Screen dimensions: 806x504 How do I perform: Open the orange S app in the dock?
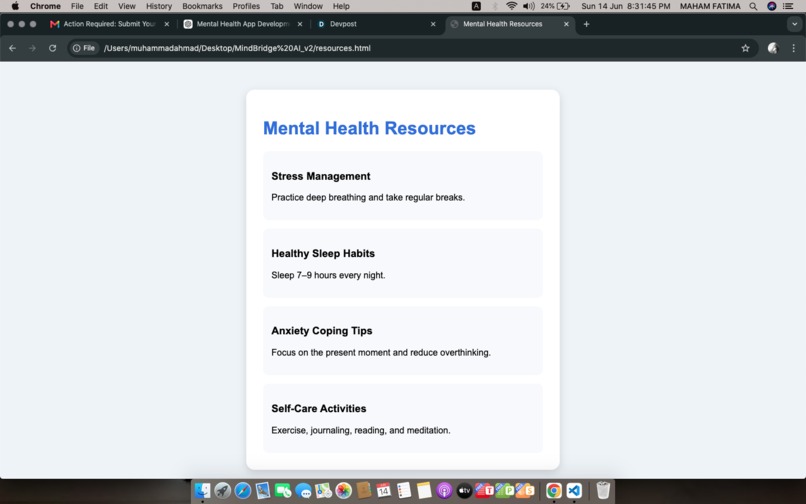pos(525,491)
